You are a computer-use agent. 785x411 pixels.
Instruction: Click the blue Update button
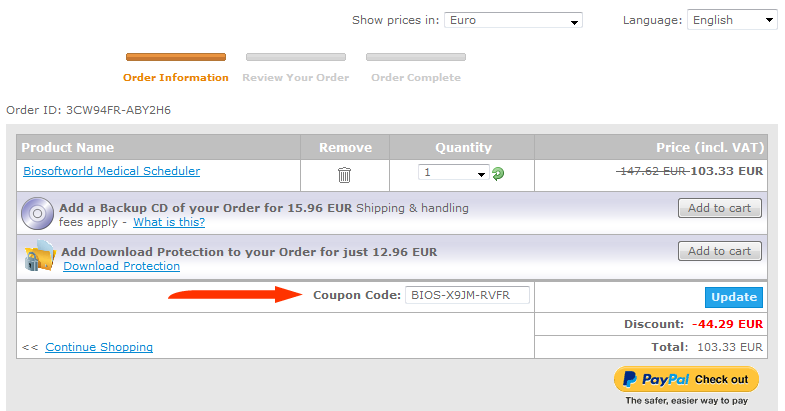click(x=734, y=297)
